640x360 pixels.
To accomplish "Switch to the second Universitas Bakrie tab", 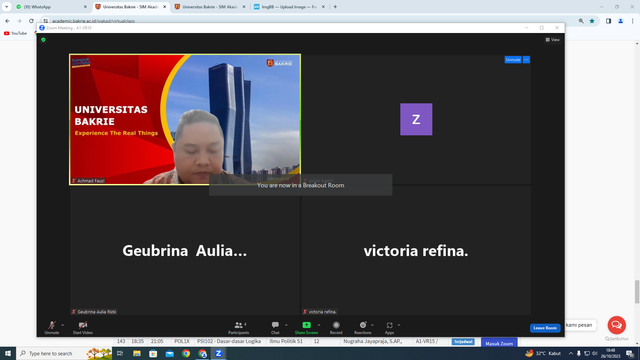I will (x=210, y=7).
